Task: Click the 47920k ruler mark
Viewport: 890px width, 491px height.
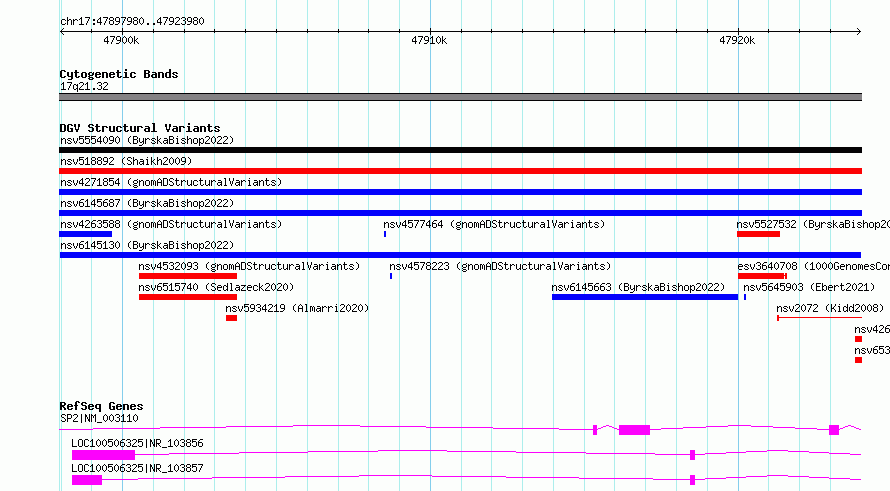Action: point(737,40)
